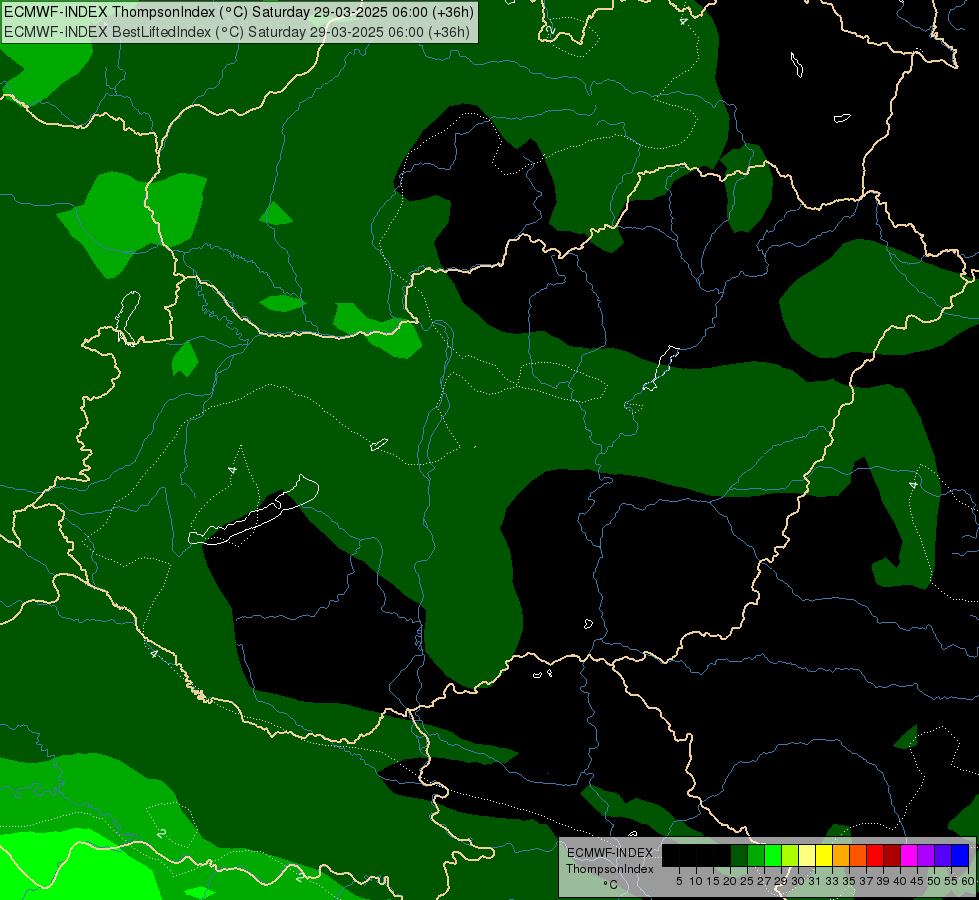979x900 pixels.
Task: Click the long white-outlined Lake Balaton shape
Action: 253,518
